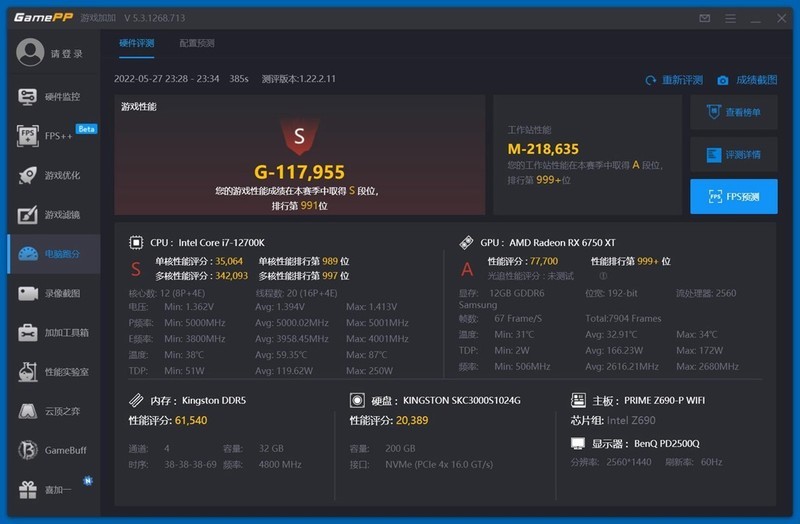The width and height of the screenshot is (800, 524).
Task: Click the GPU card icon
Action: point(466,242)
